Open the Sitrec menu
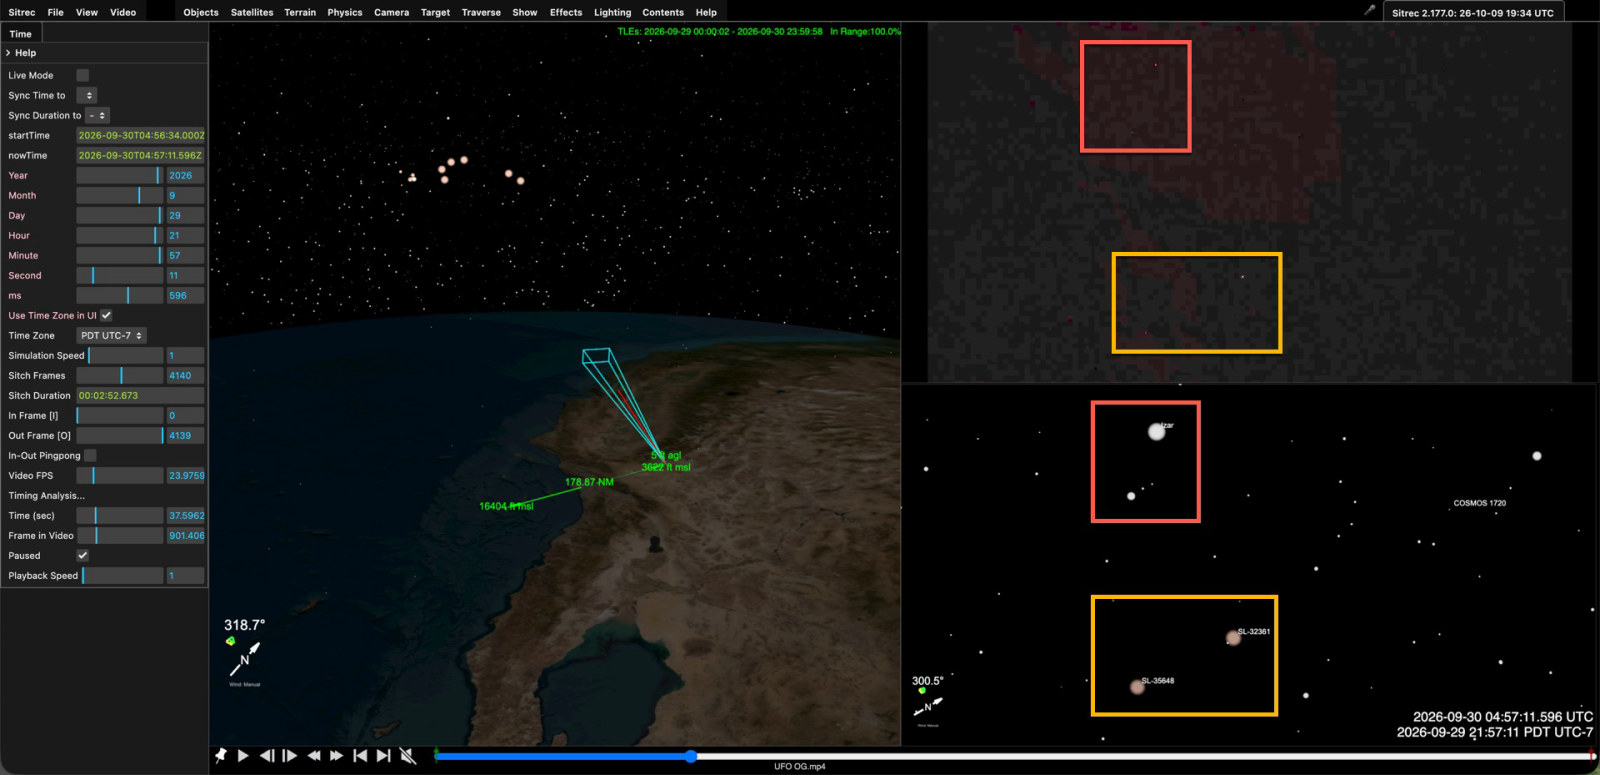1600x775 pixels. point(22,12)
